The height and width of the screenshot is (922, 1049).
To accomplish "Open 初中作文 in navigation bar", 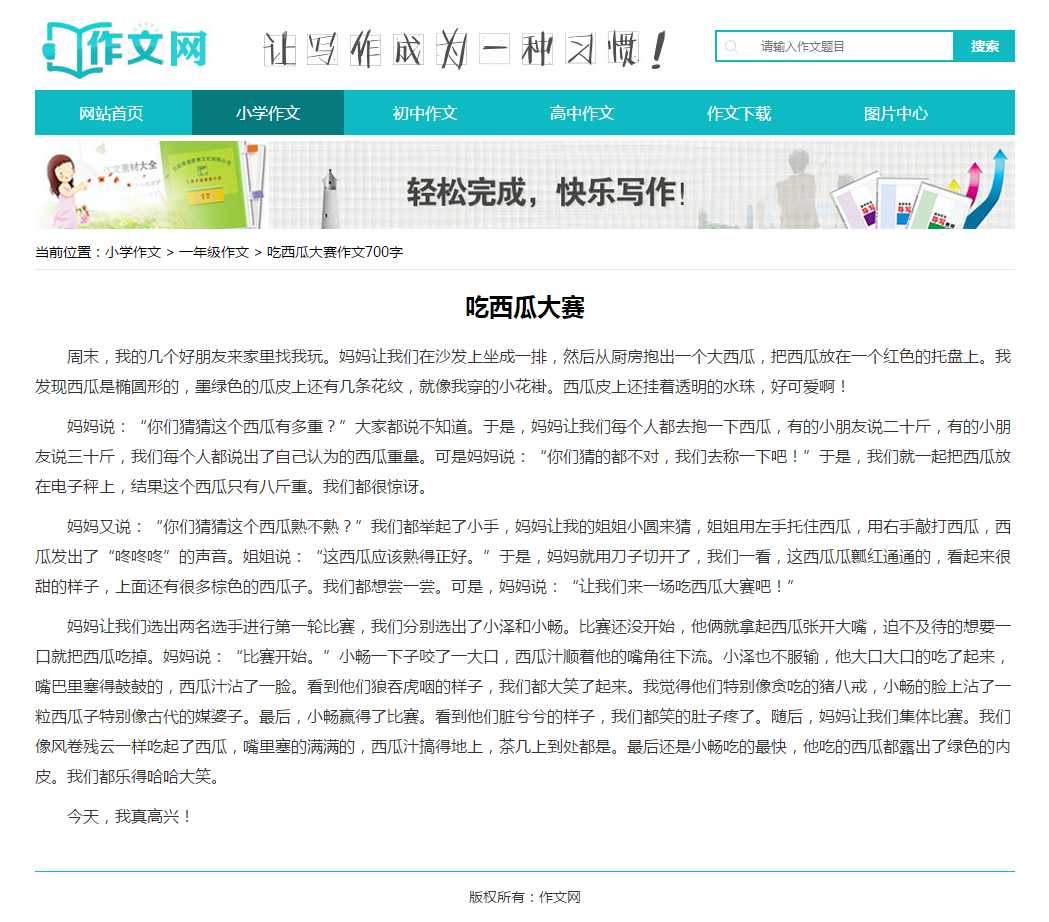I will (425, 113).
